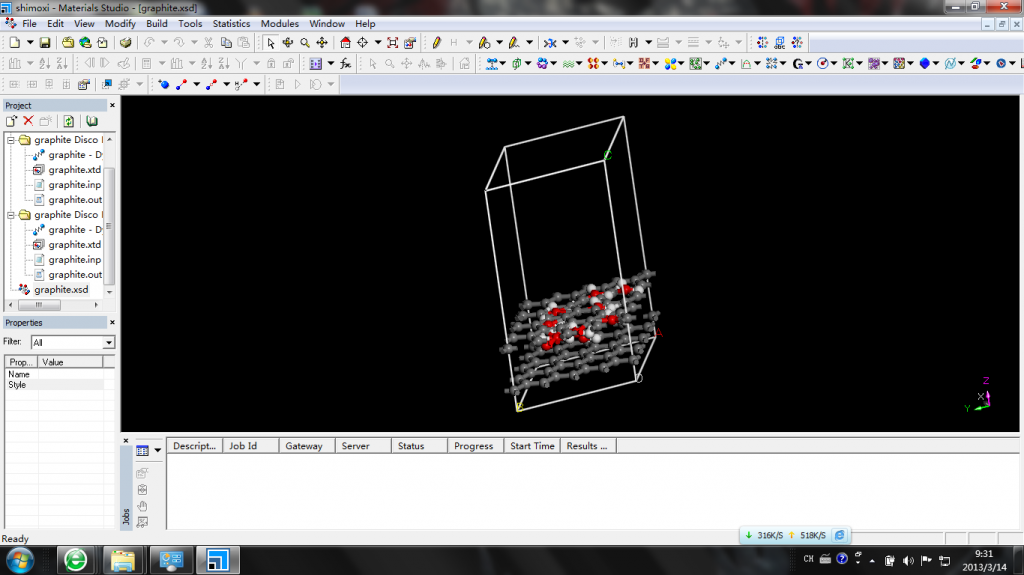Screen dimensions: 1024x575
Task: Click the blue polyhedron module icon
Action: tap(925, 63)
